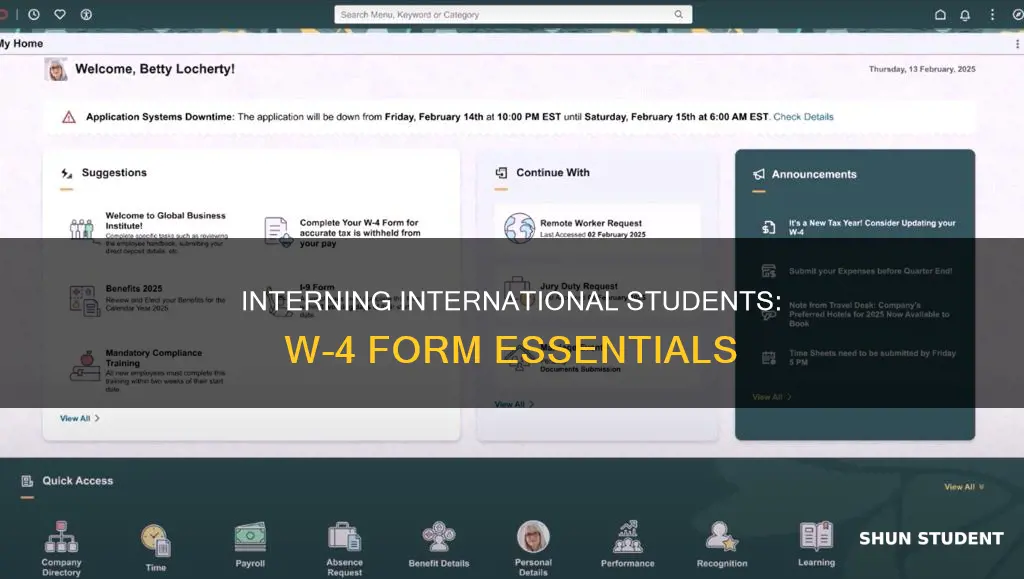The image size is (1024, 579).
Task: Open the recent history clock icon
Action: [x=34, y=14]
